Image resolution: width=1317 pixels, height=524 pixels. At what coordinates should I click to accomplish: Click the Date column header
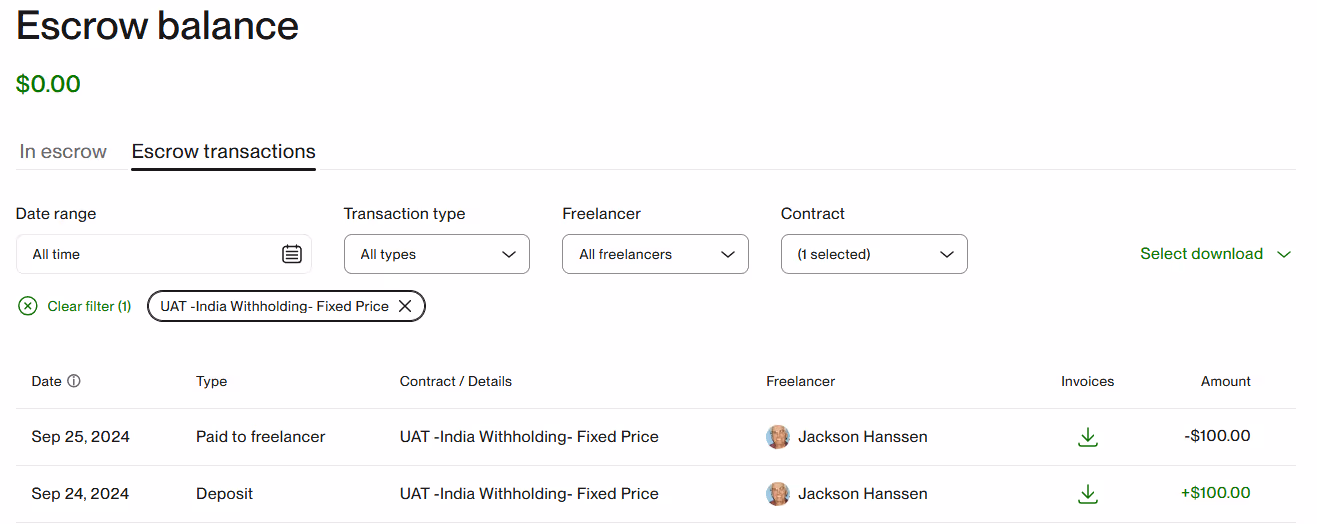(x=46, y=381)
